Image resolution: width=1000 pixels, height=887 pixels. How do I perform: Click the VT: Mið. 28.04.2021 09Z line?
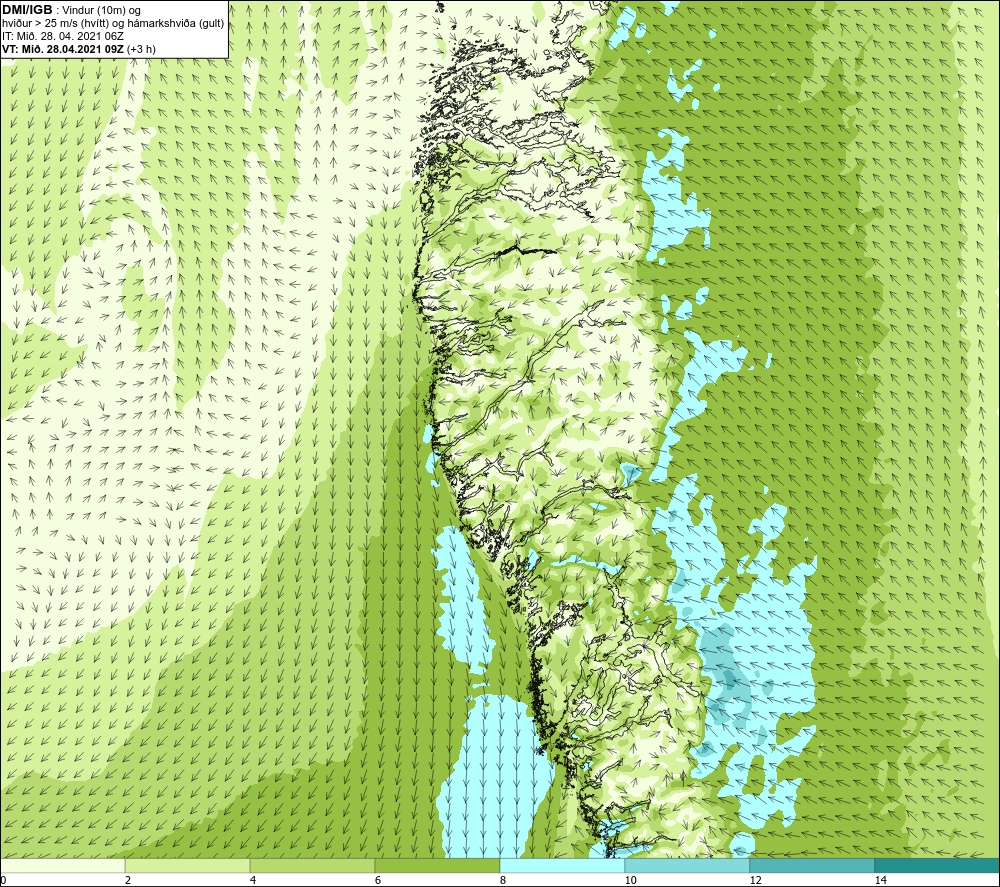(78, 49)
